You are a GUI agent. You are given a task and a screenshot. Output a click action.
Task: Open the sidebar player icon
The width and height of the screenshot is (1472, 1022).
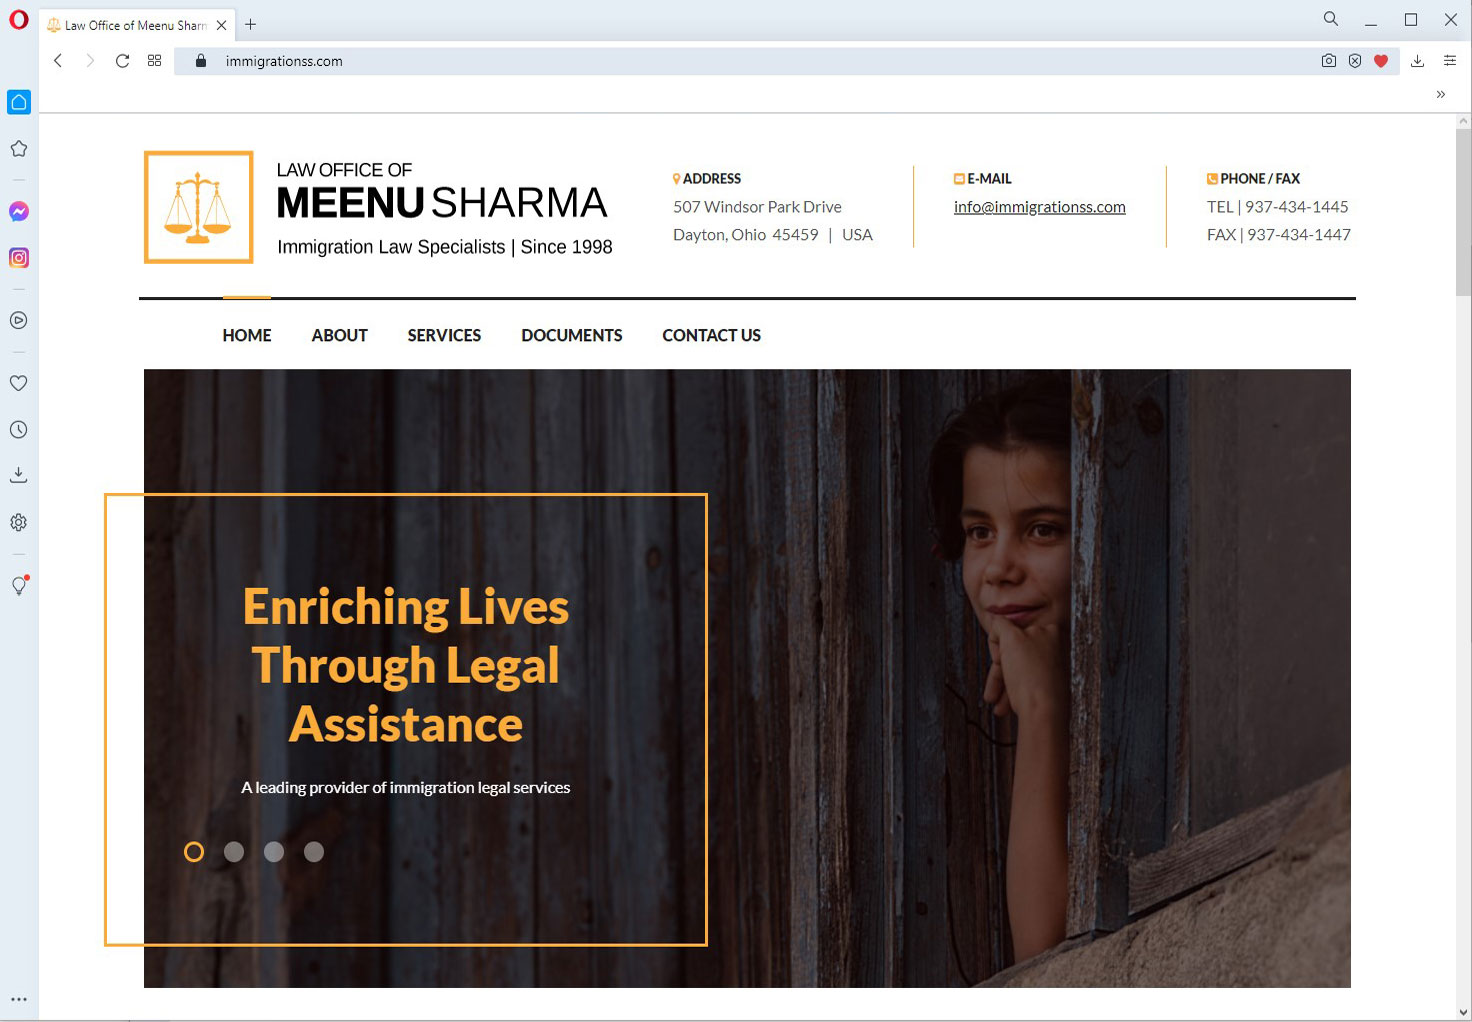click(x=18, y=321)
